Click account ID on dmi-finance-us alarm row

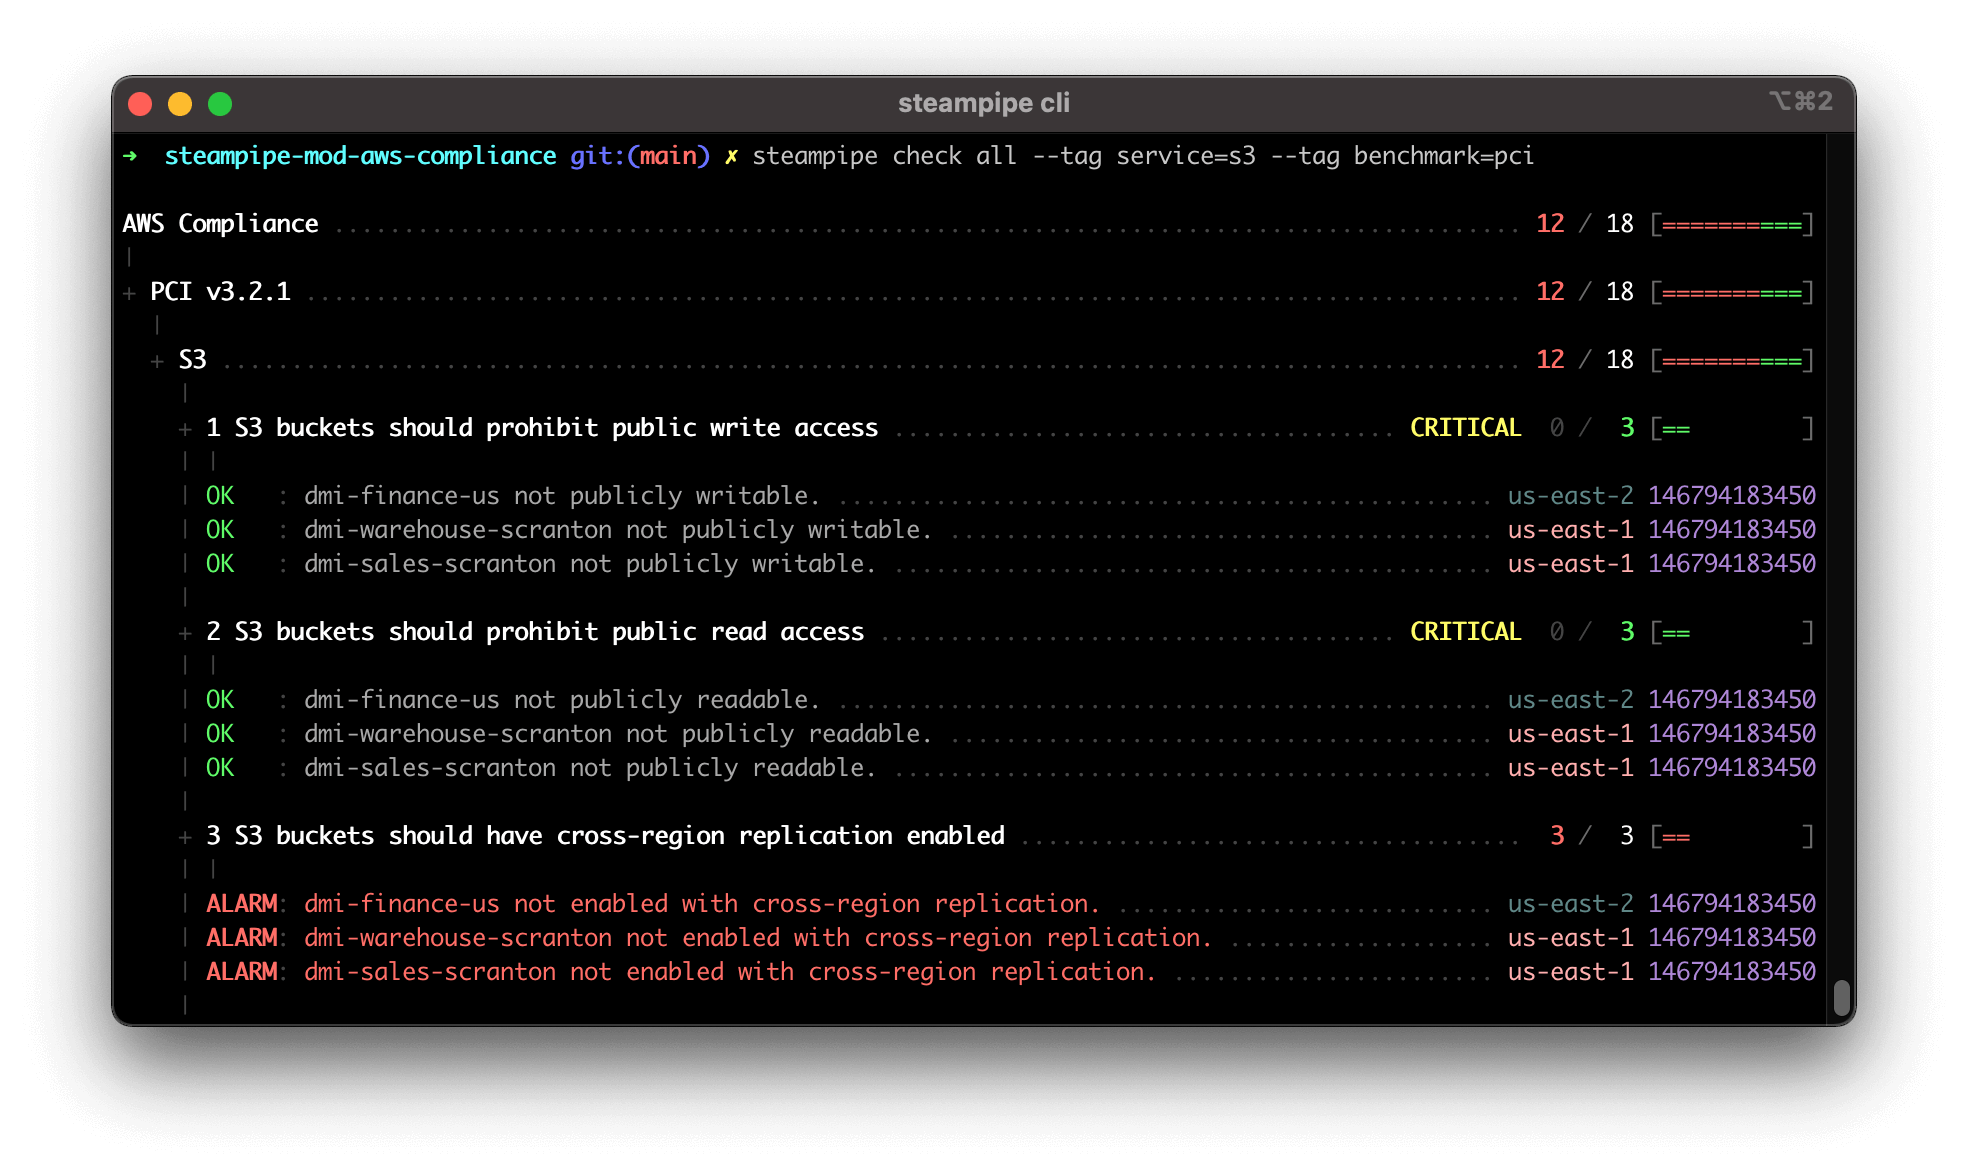pos(1732,904)
